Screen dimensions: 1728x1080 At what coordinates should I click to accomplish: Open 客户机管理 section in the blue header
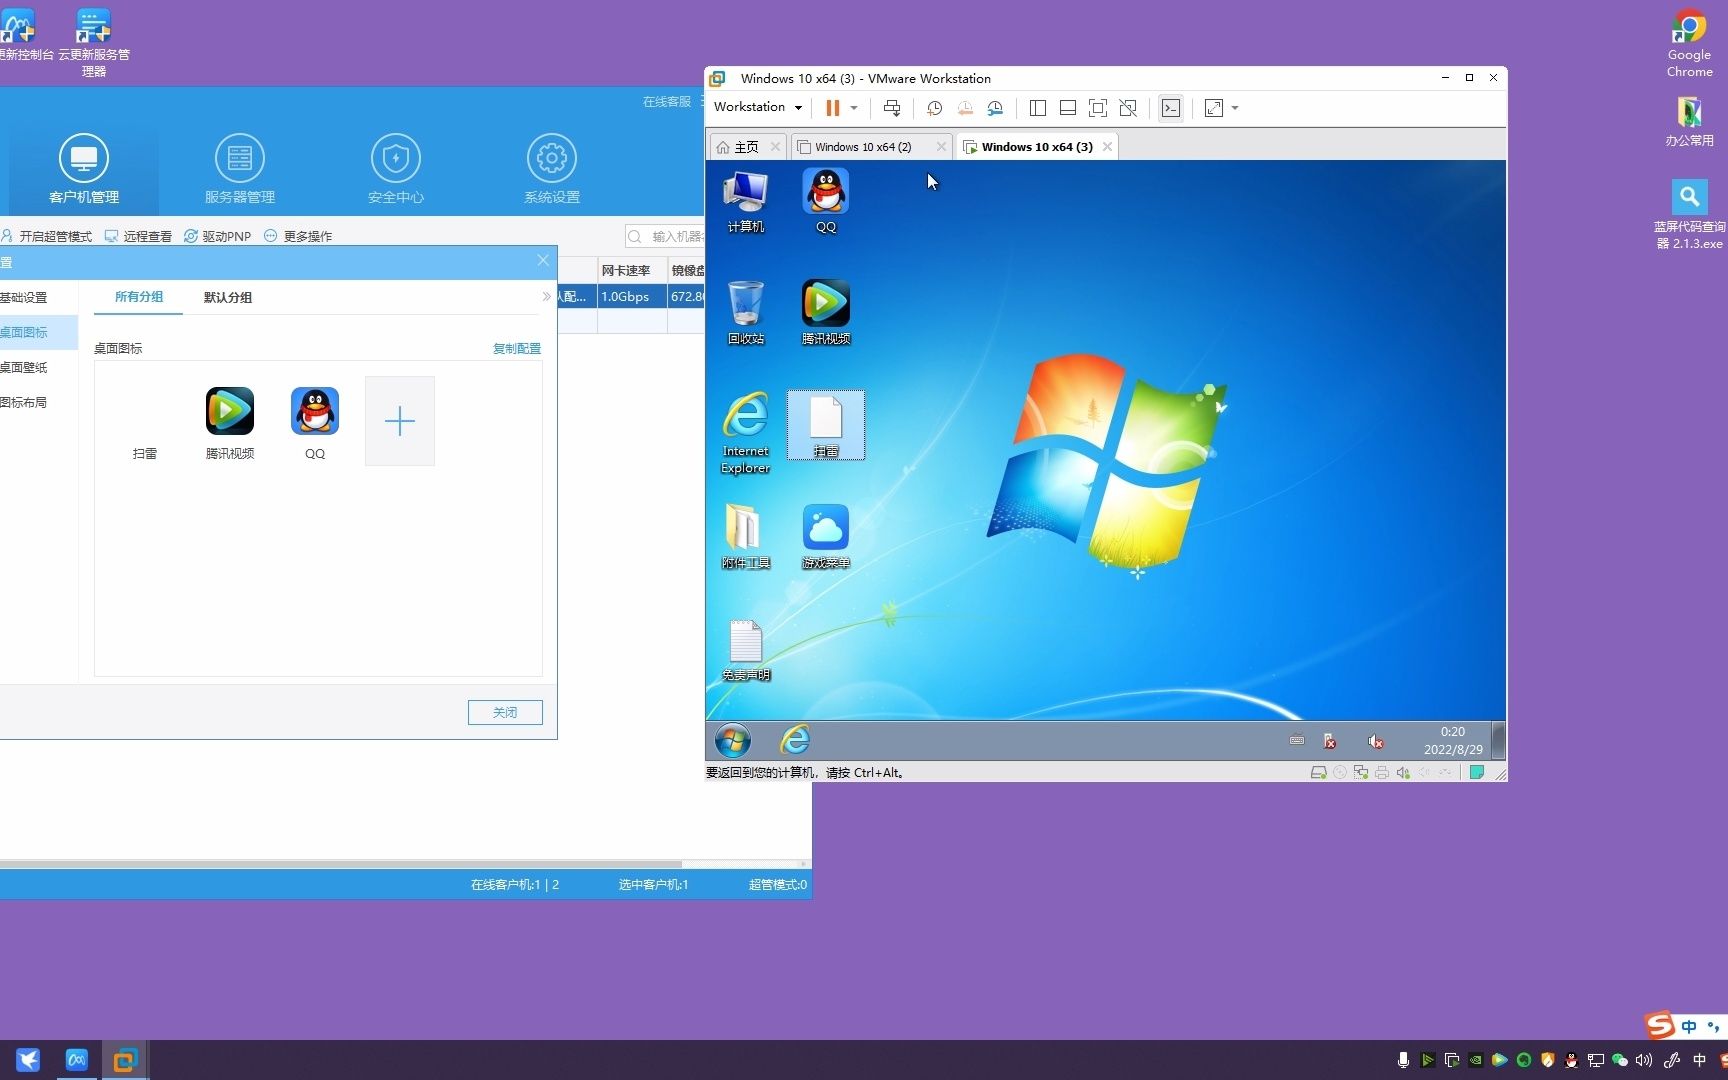coord(84,169)
